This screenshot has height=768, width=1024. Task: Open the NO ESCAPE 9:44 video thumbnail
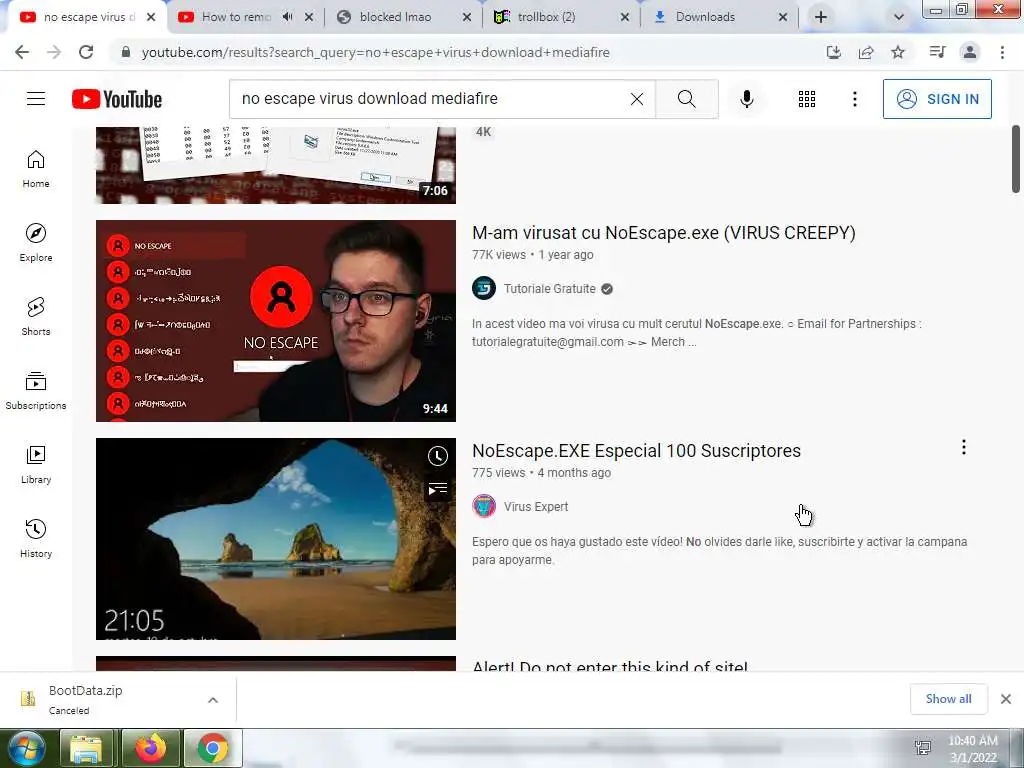(x=276, y=321)
